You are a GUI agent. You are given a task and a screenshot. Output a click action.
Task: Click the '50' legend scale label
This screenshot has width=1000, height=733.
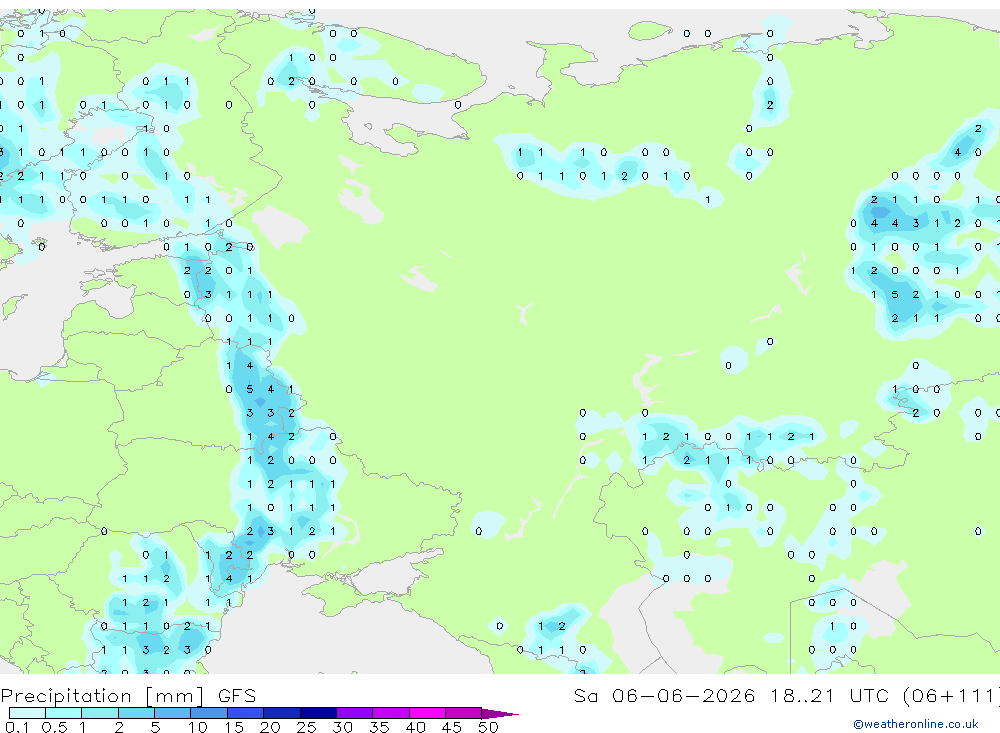pos(488,727)
